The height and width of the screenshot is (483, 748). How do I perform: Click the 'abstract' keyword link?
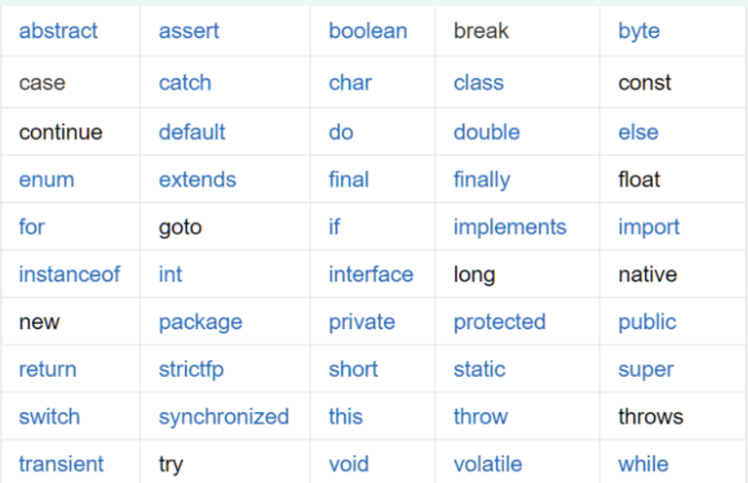coord(58,31)
